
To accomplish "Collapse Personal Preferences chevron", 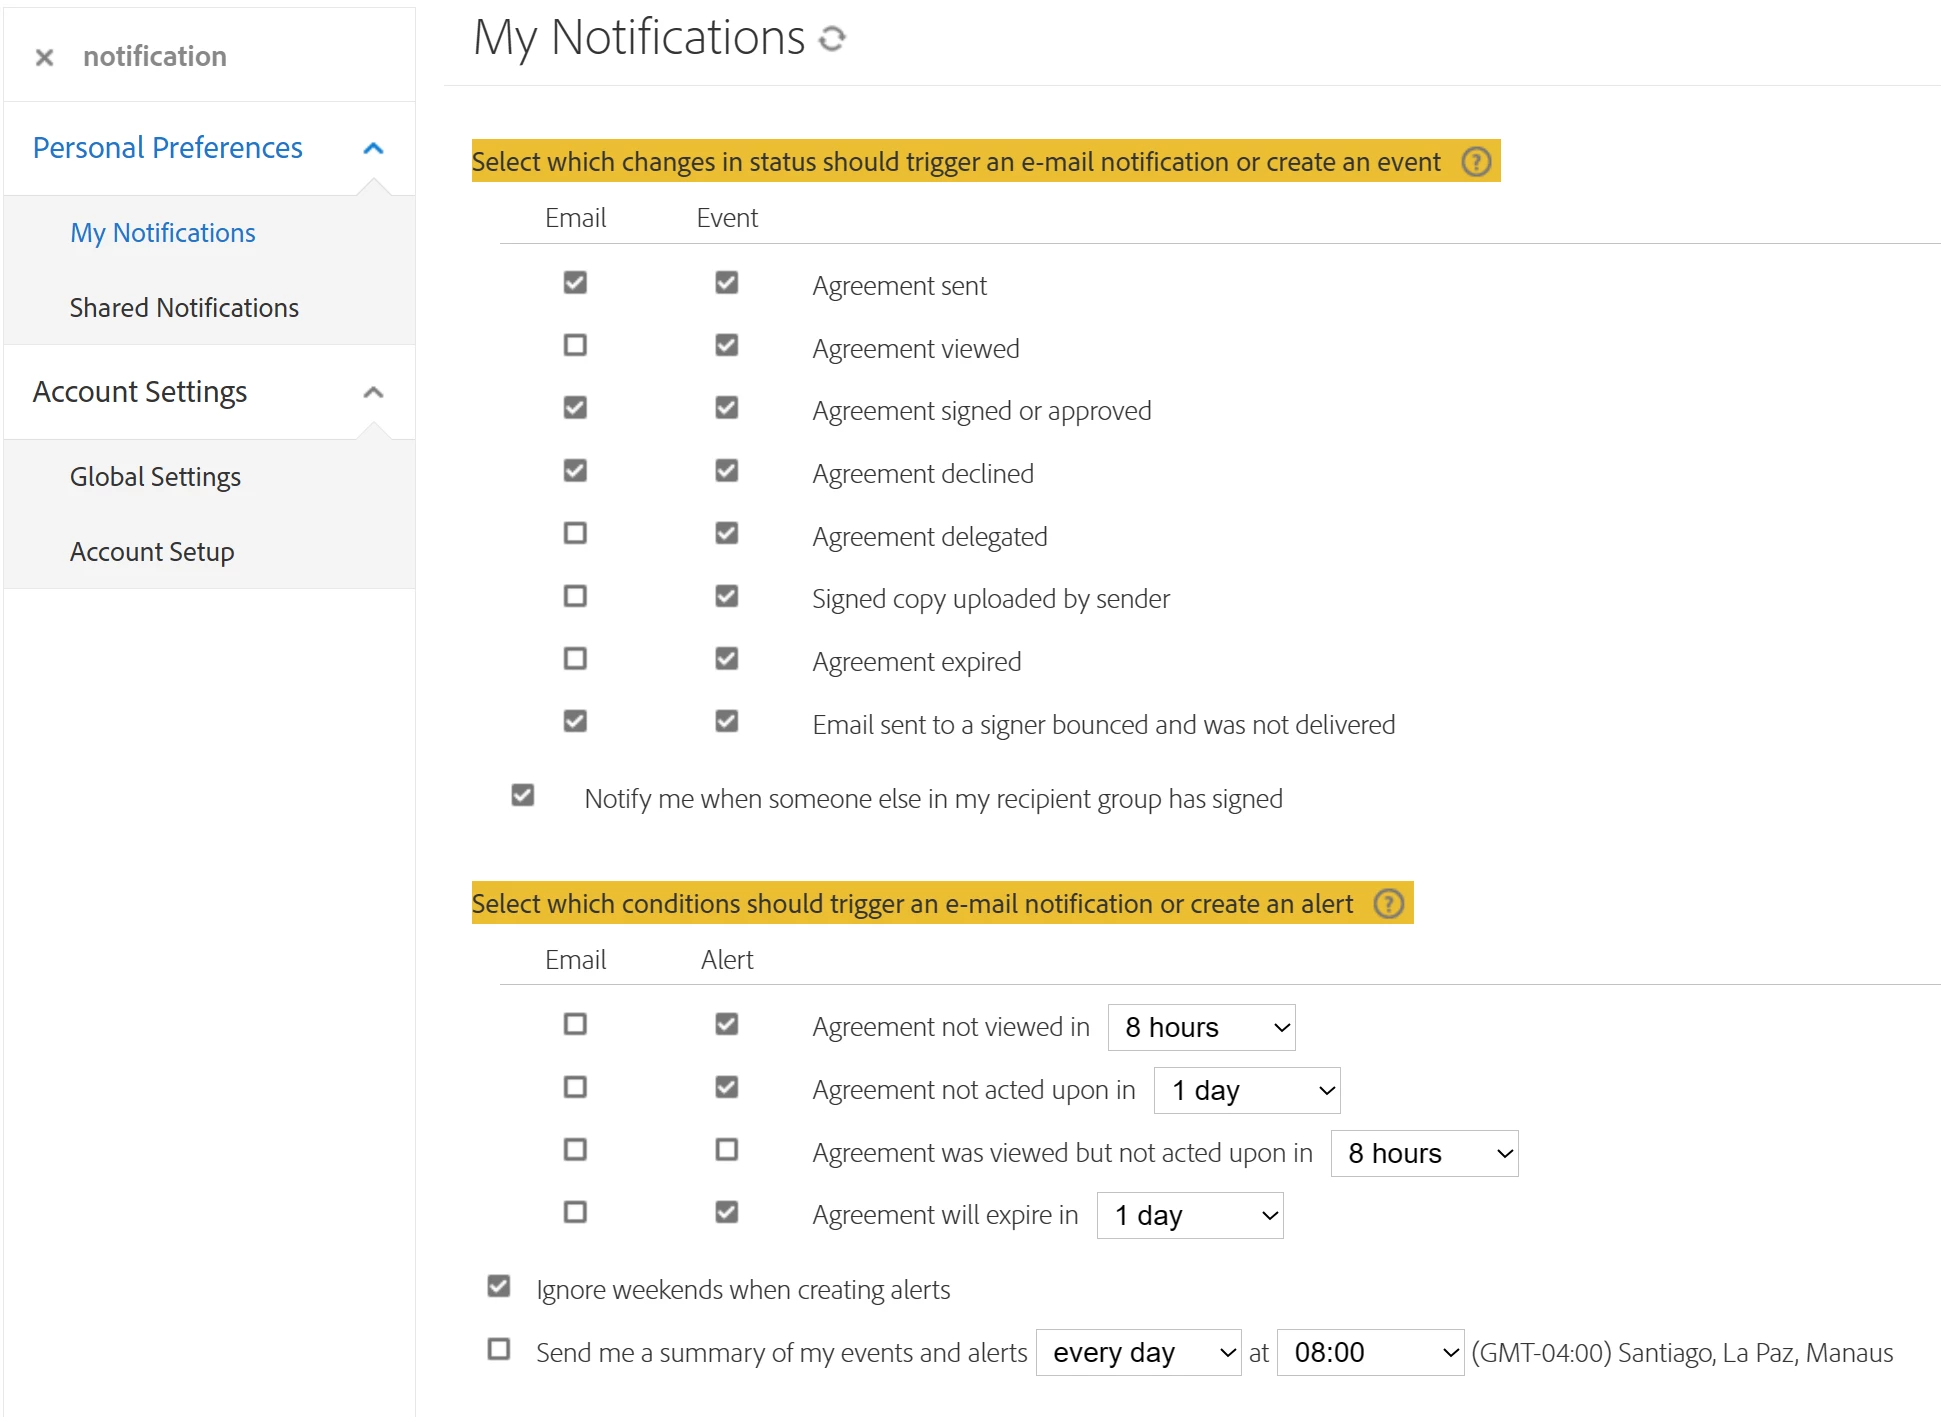I will click(373, 148).
